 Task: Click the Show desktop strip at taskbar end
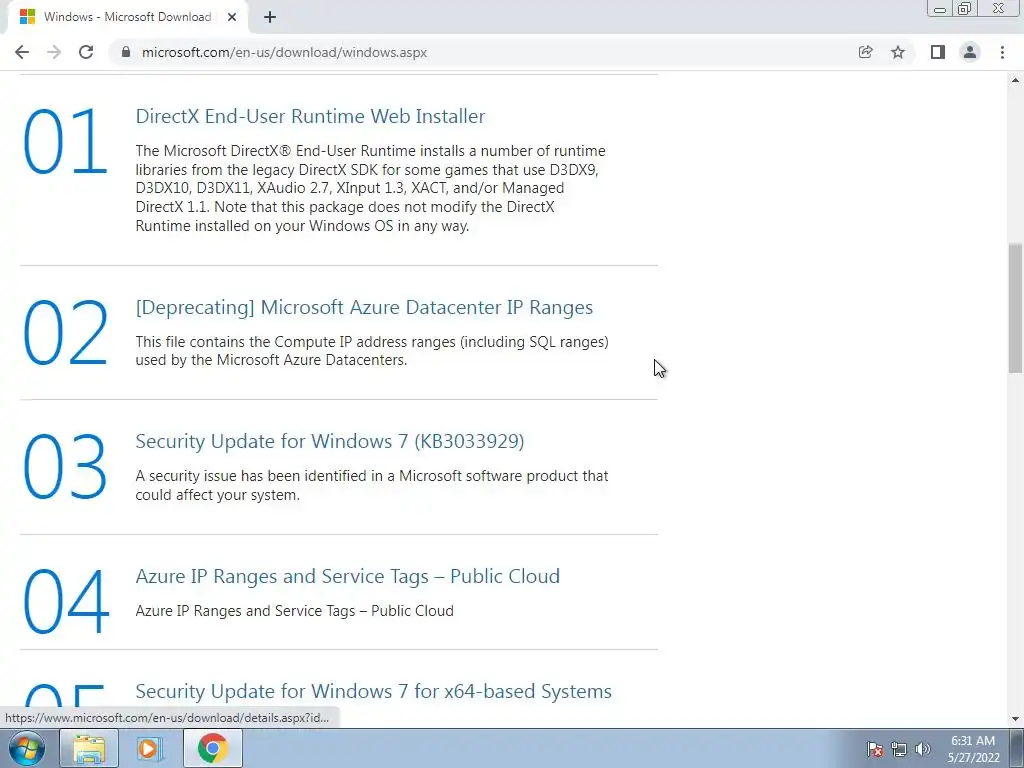1017,748
